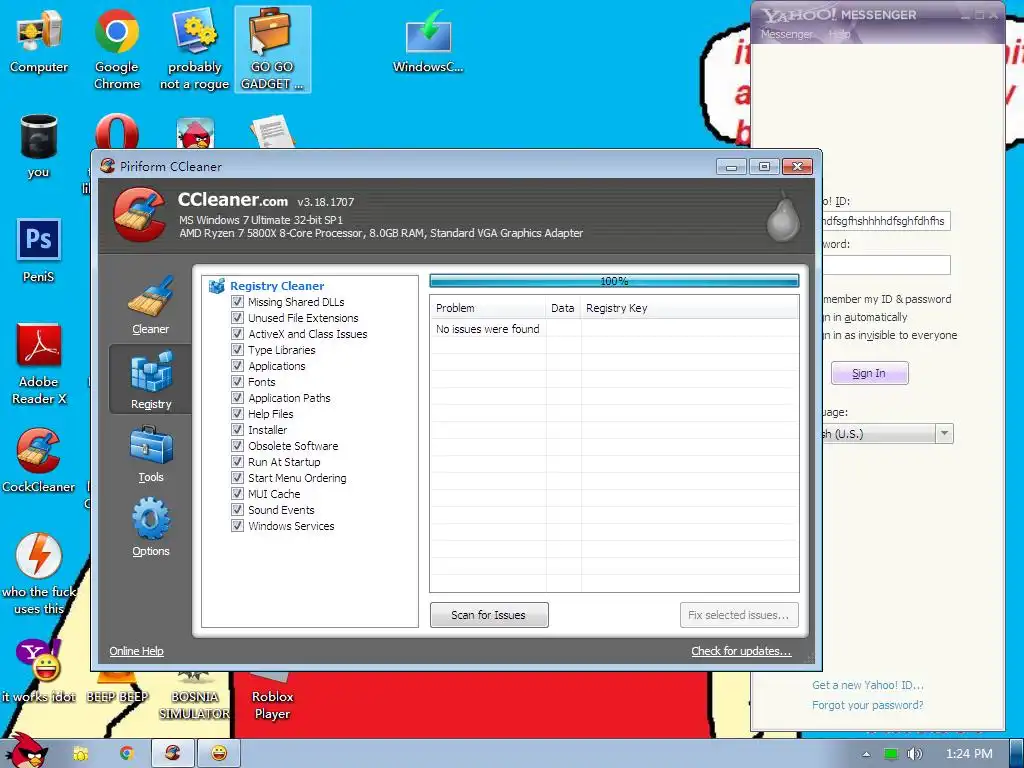Switch to Yahoo Messenger taskbar button
The image size is (1024, 768).
pos(219,753)
